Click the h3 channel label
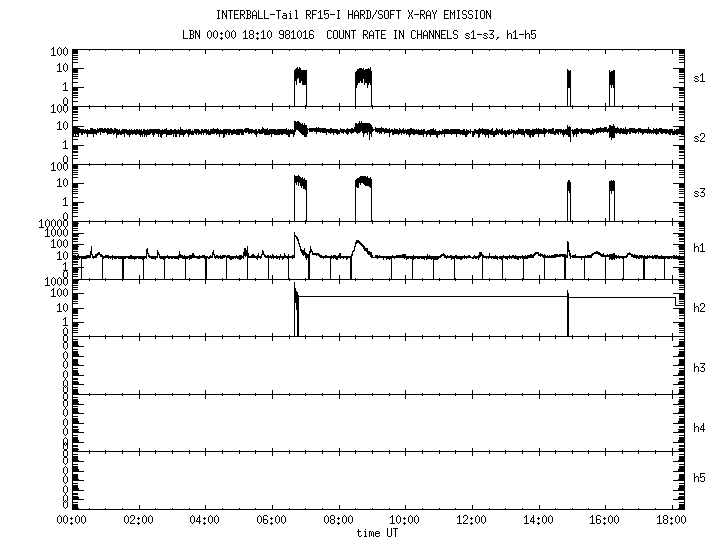Image resolution: width=720 pixels, height=550 pixels. [x=700, y=368]
